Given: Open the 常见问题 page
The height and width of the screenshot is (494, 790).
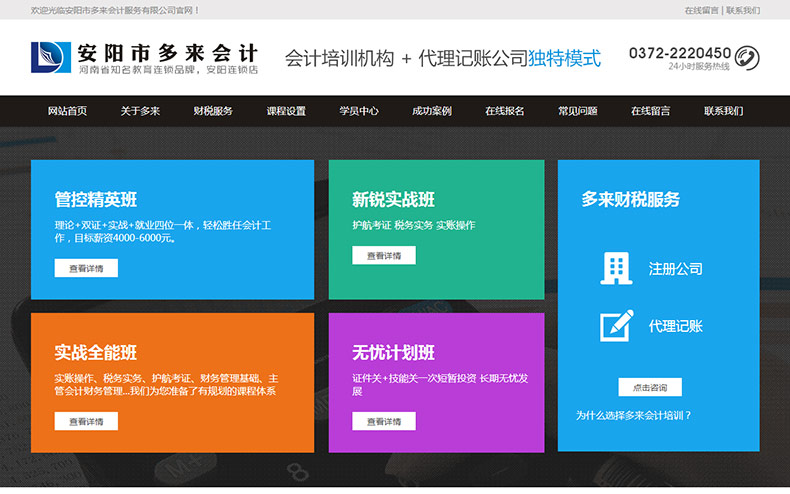Looking at the screenshot, I should 578,111.
